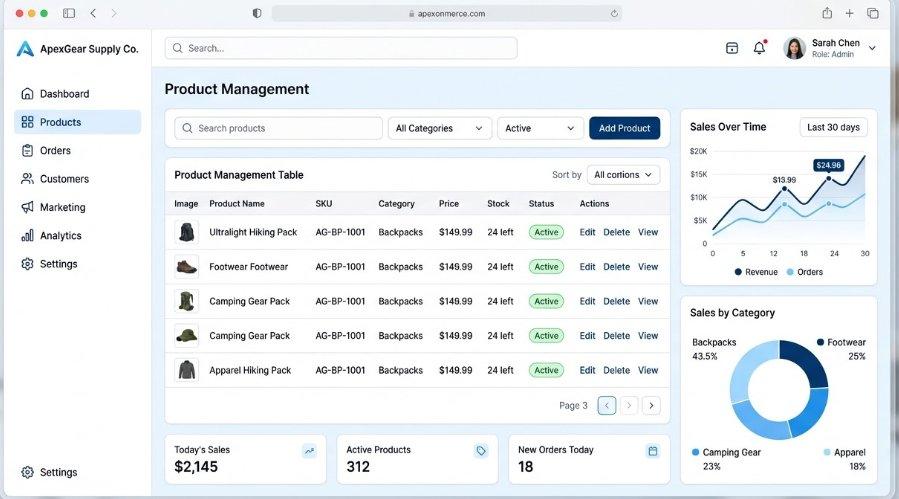Toggle browser sidebar icon
Screen dimensions: 899x499
pyautogui.click(x=69, y=13)
